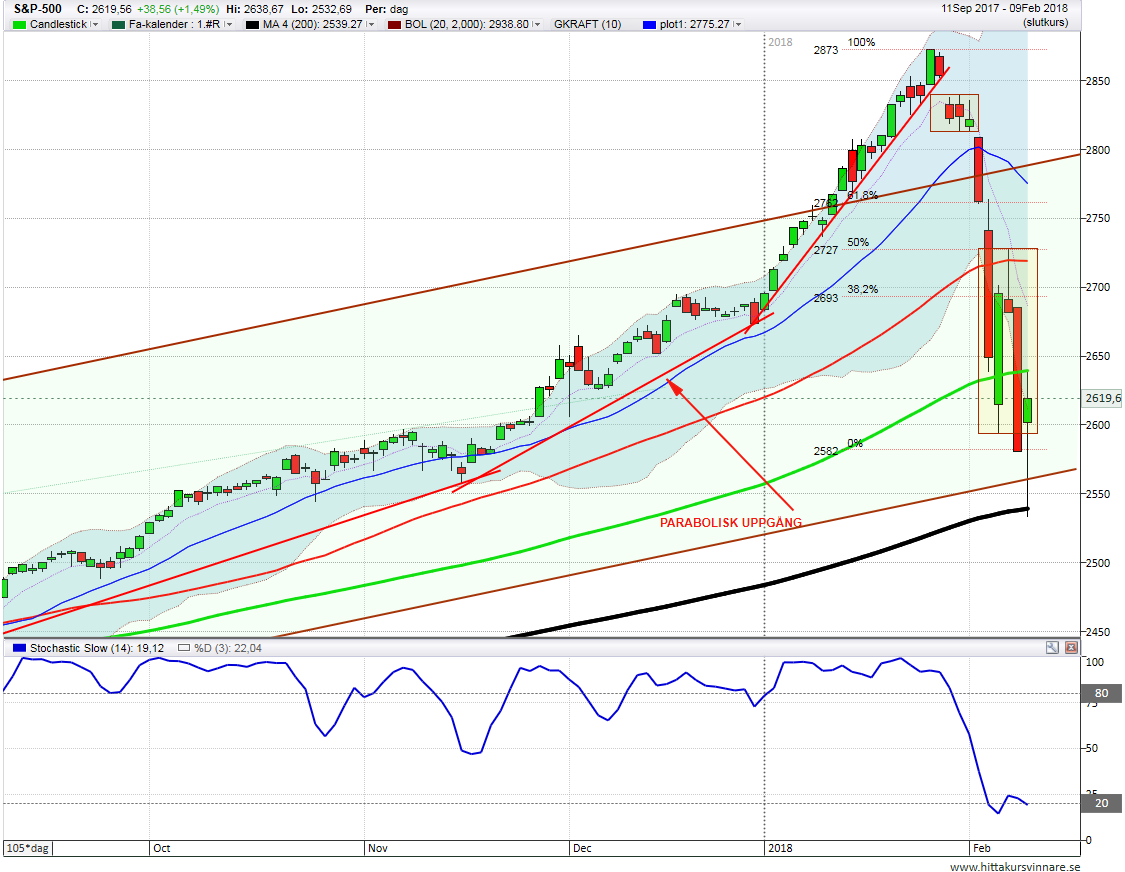Viewport: 1125px width, 872px height.
Task: Click the 0% Fibonacci level label
Action: coord(855,444)
